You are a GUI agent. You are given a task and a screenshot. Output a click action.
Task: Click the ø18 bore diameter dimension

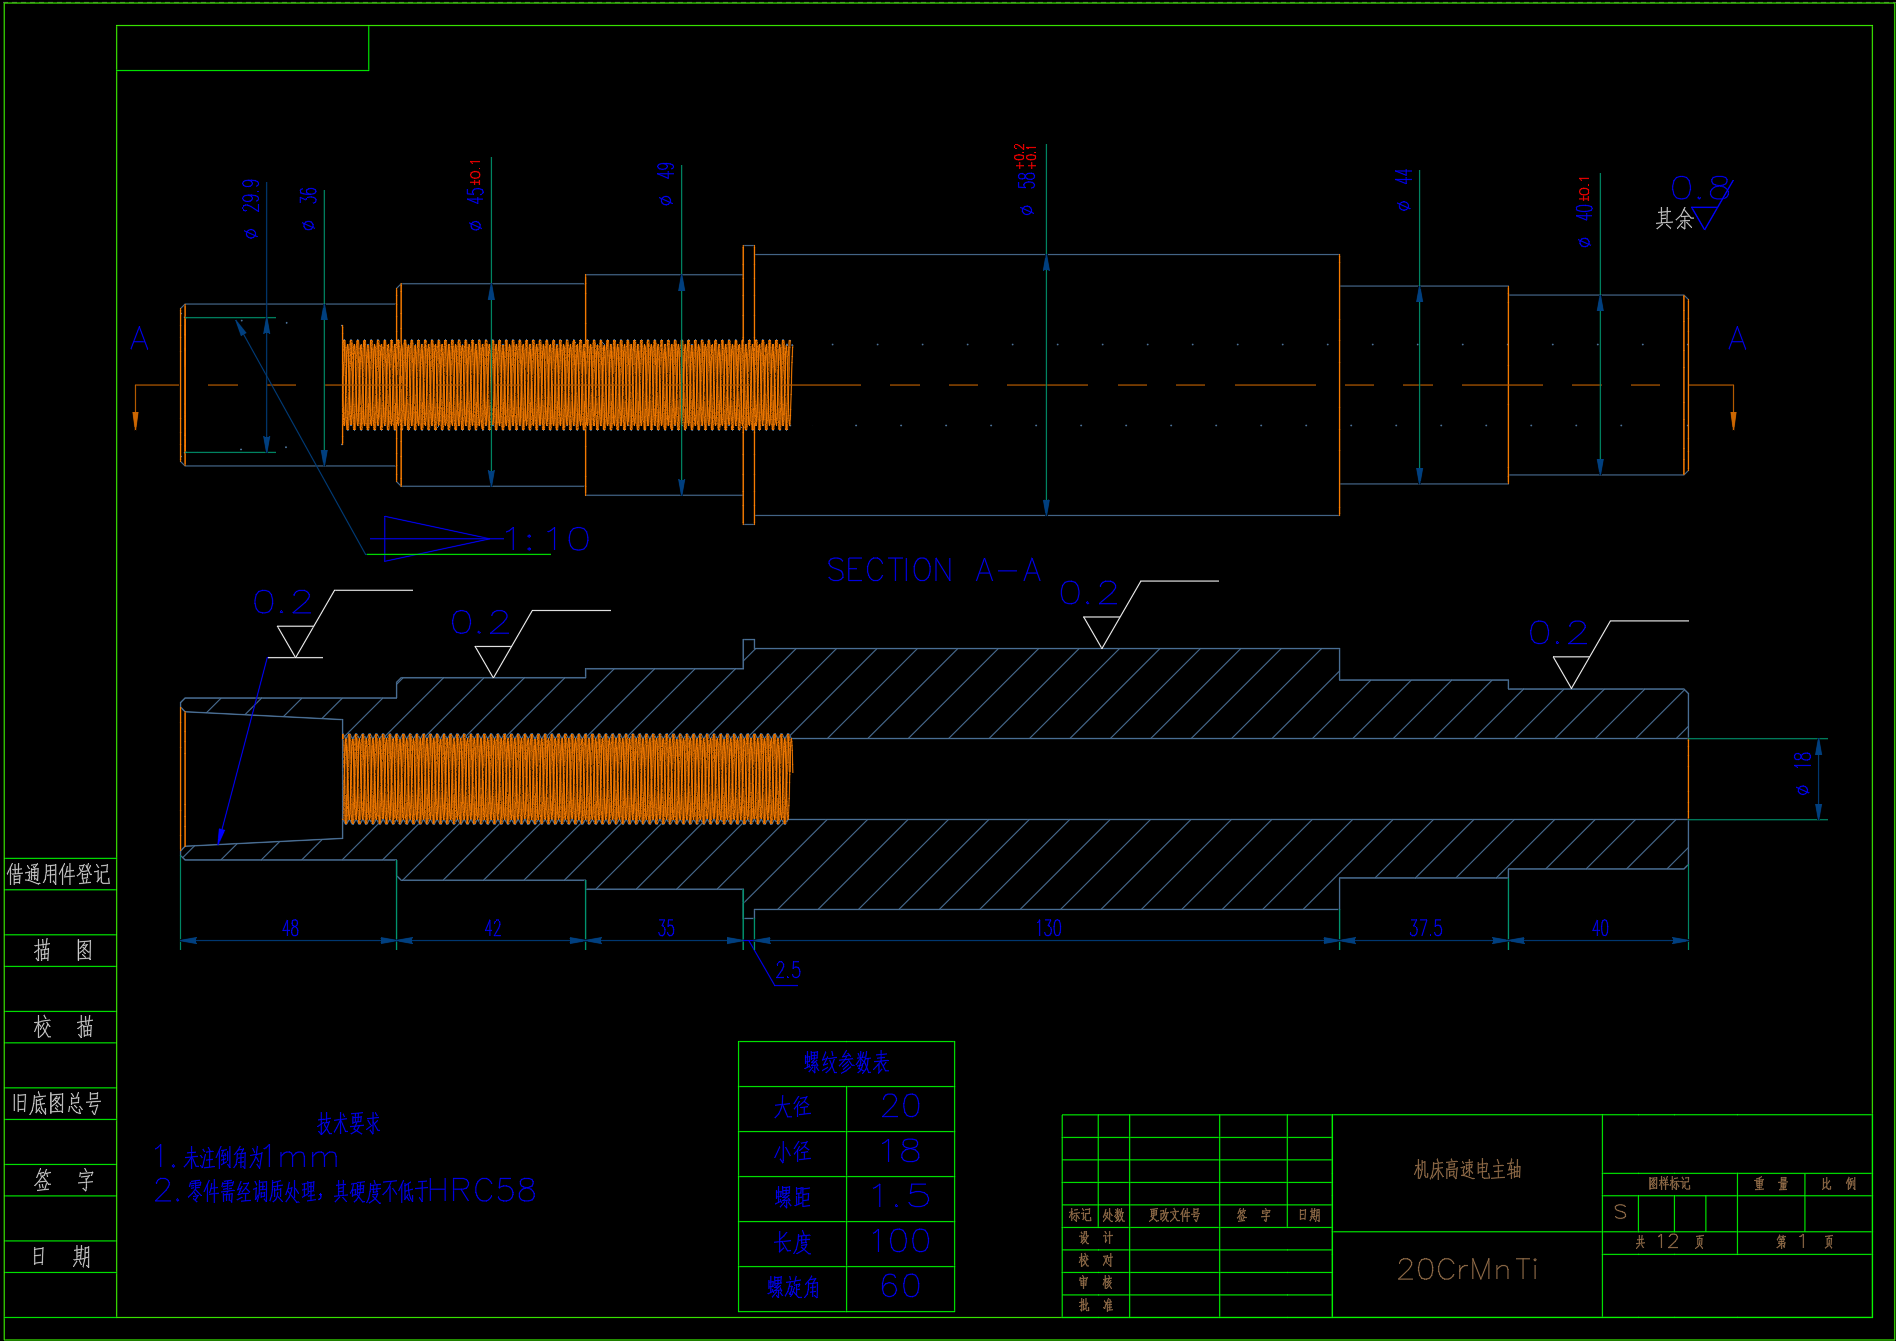point(1803,774)
